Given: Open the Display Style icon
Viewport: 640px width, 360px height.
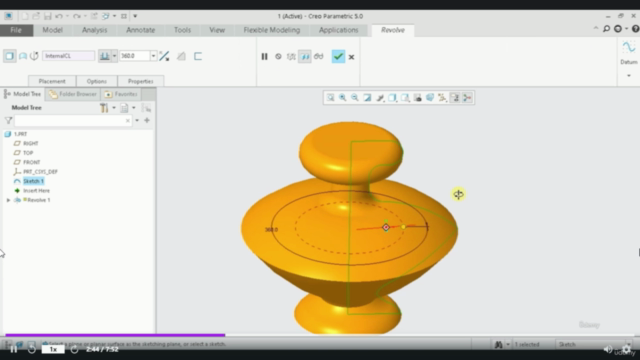Looking at the screenshot, I should [392, 98].
